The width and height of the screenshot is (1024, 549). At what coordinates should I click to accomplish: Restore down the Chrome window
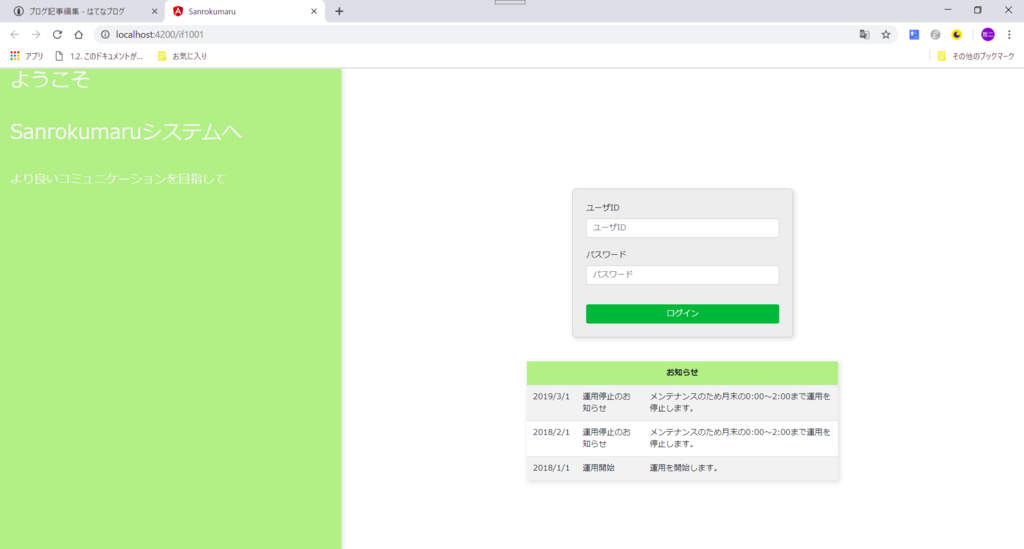click(x=978, y=10)
